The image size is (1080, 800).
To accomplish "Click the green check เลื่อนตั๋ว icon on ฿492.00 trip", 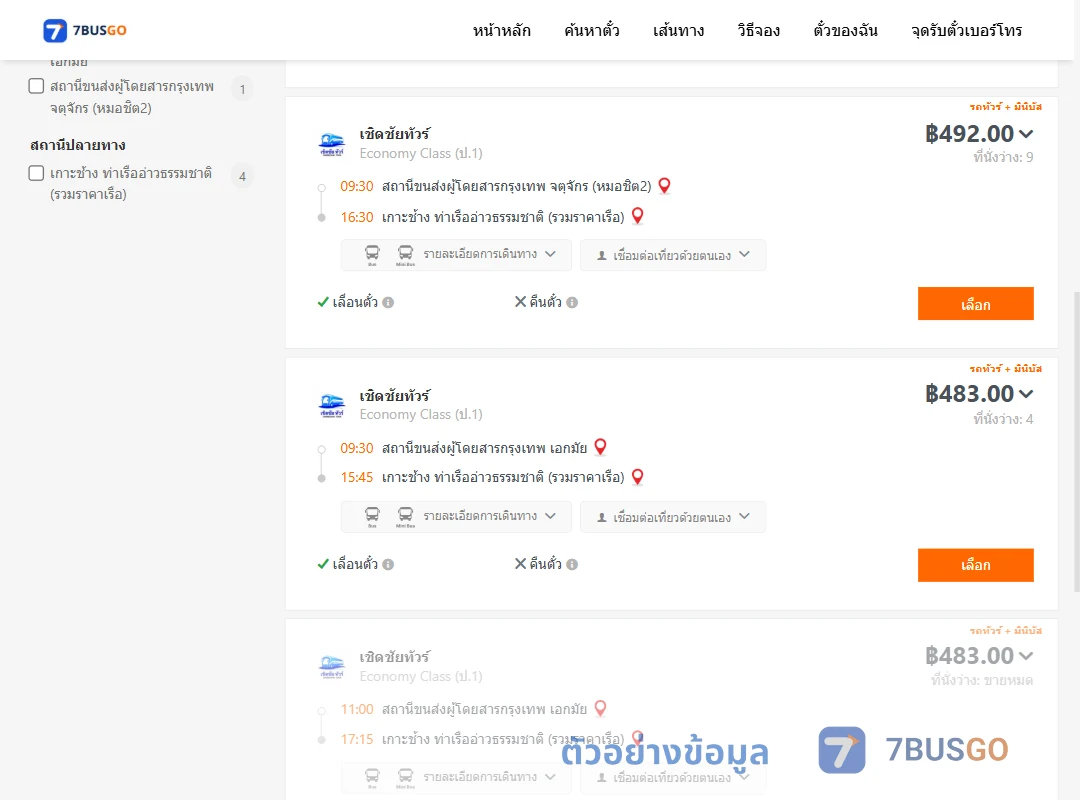I will coord(323,302).
